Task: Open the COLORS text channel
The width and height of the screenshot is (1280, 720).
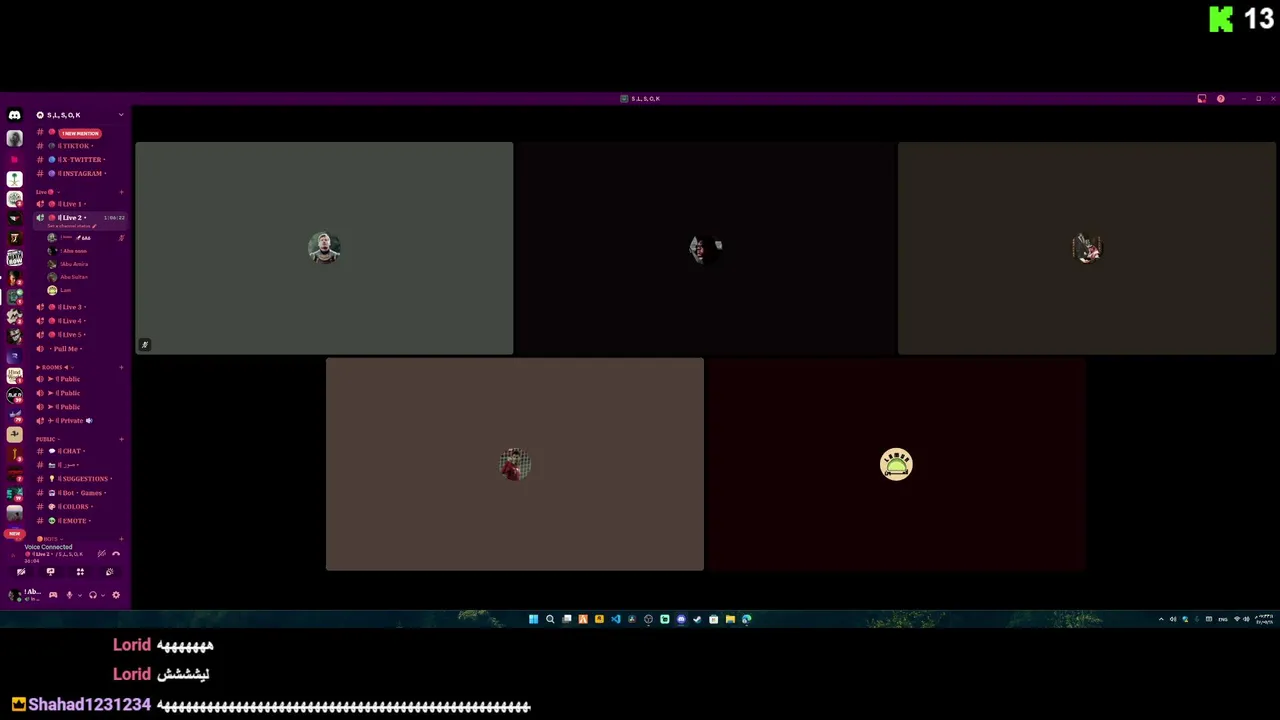Action: [x=80, y=507]
